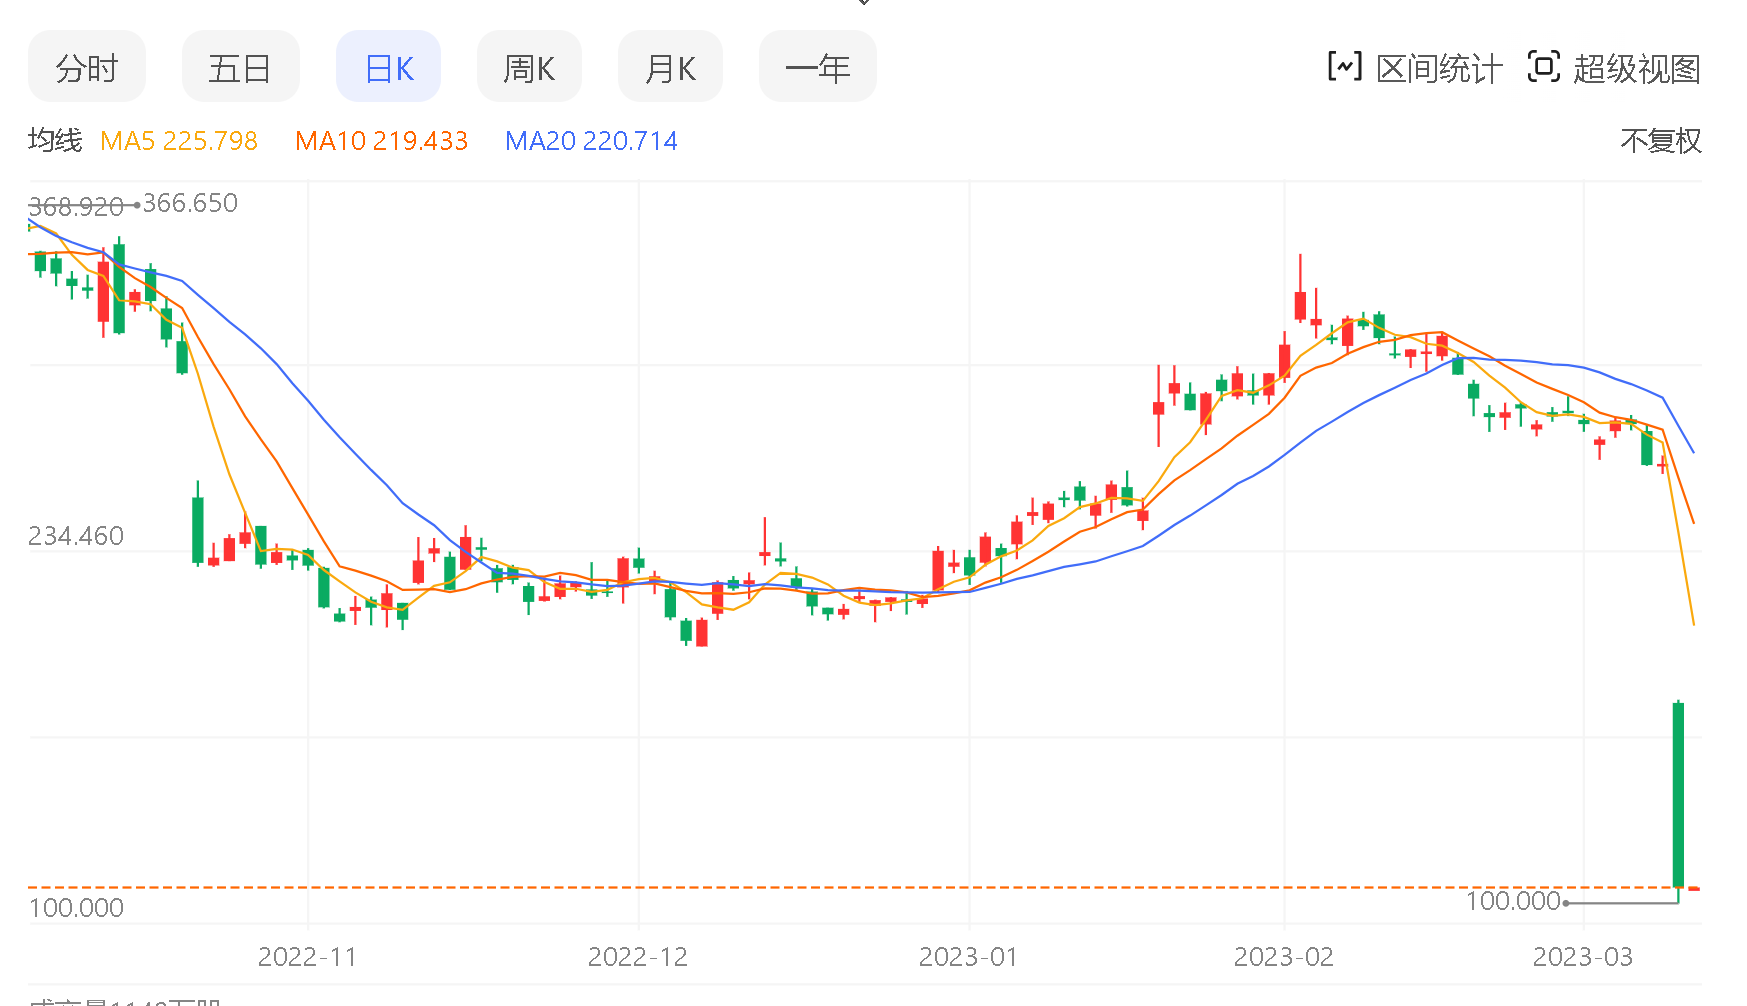Click the 368.920 high price label
This screenshot has height=1006, width=1747.
click(x=76, y=207)
